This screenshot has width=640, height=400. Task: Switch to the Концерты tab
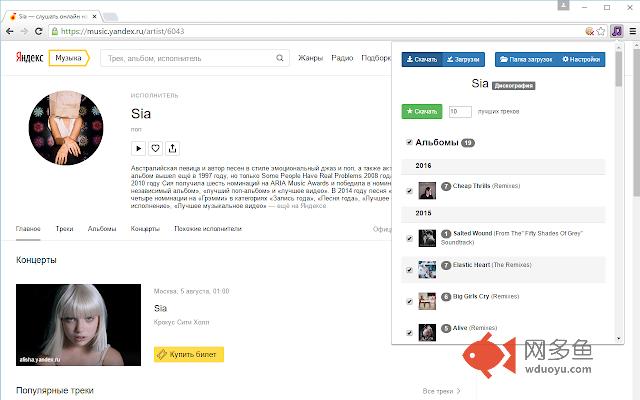pyautogui.click(x=145, y=229)
